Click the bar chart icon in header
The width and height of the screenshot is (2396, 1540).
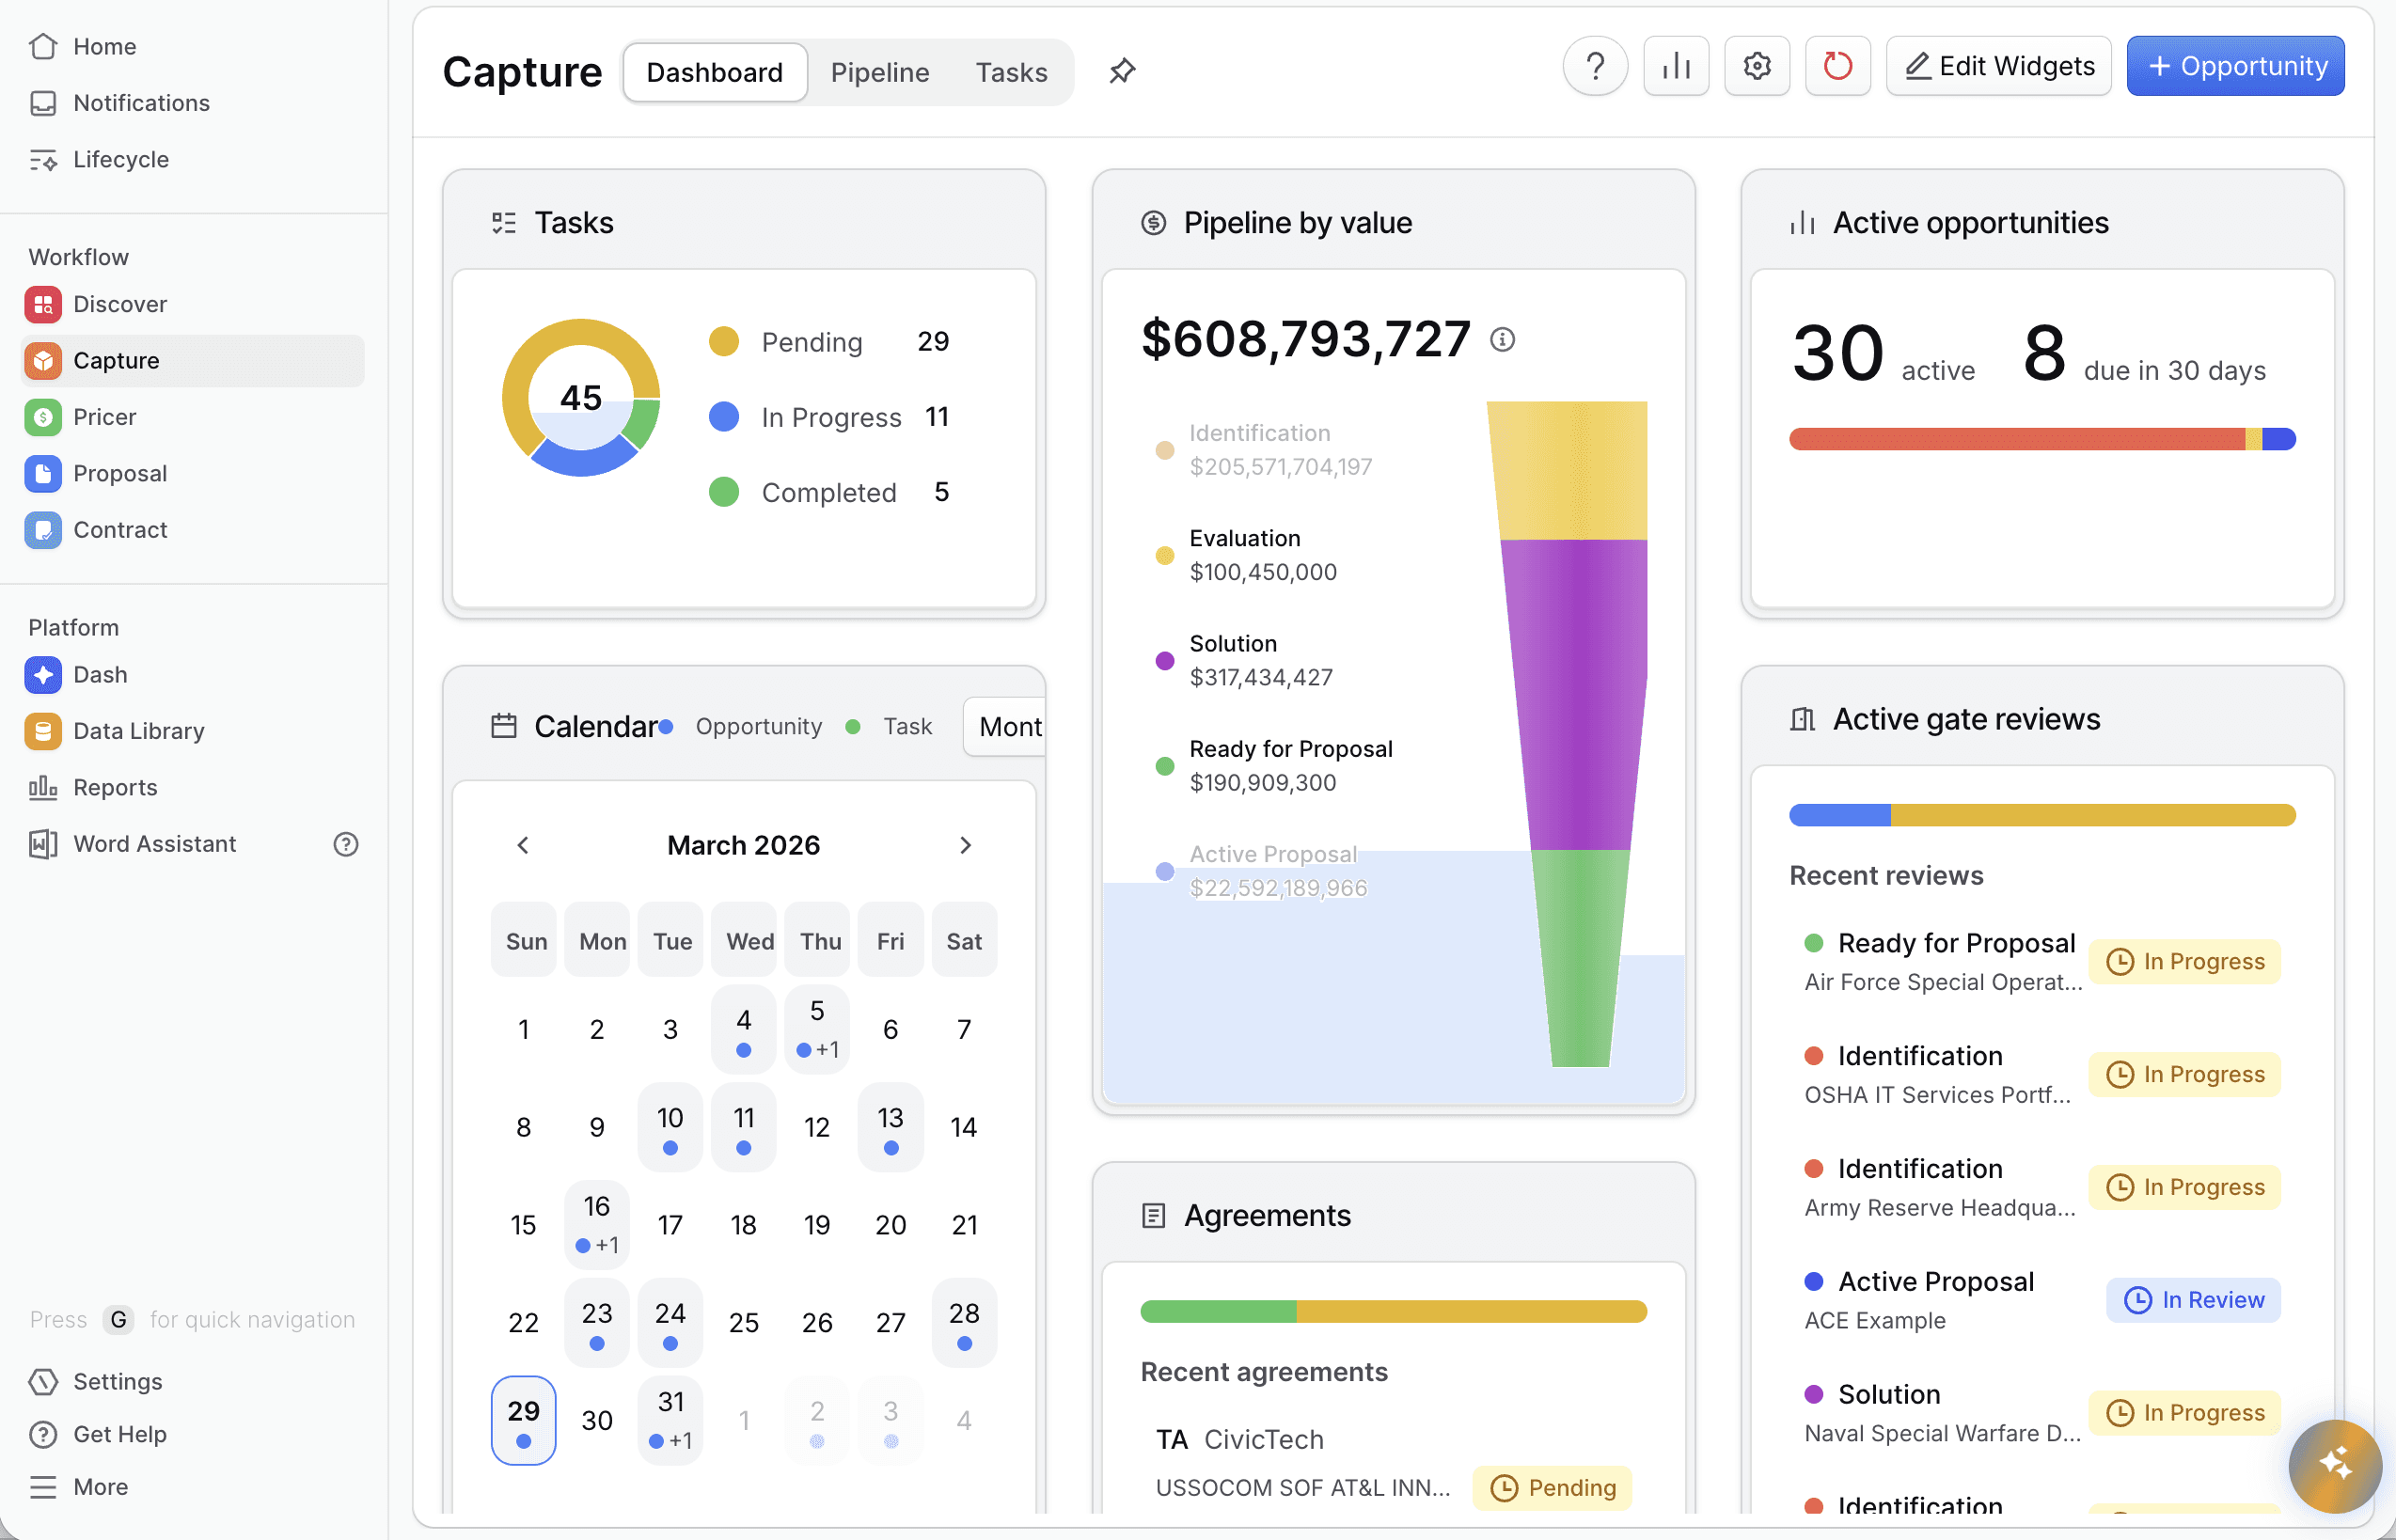1676,67
